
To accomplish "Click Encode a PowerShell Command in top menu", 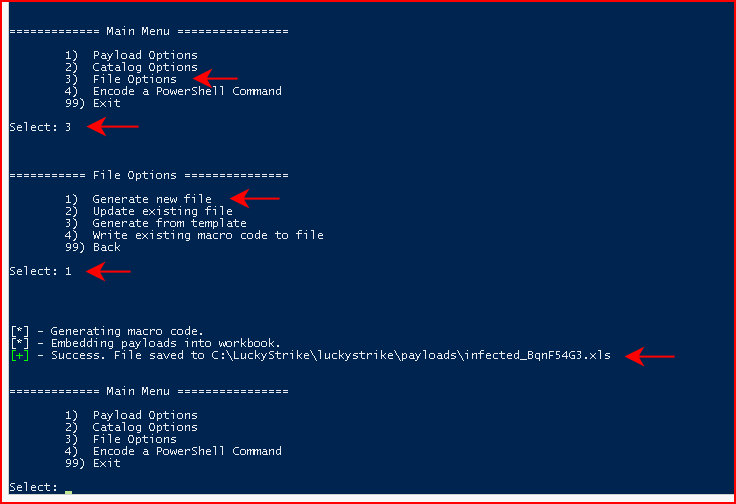I will [187, 91].
